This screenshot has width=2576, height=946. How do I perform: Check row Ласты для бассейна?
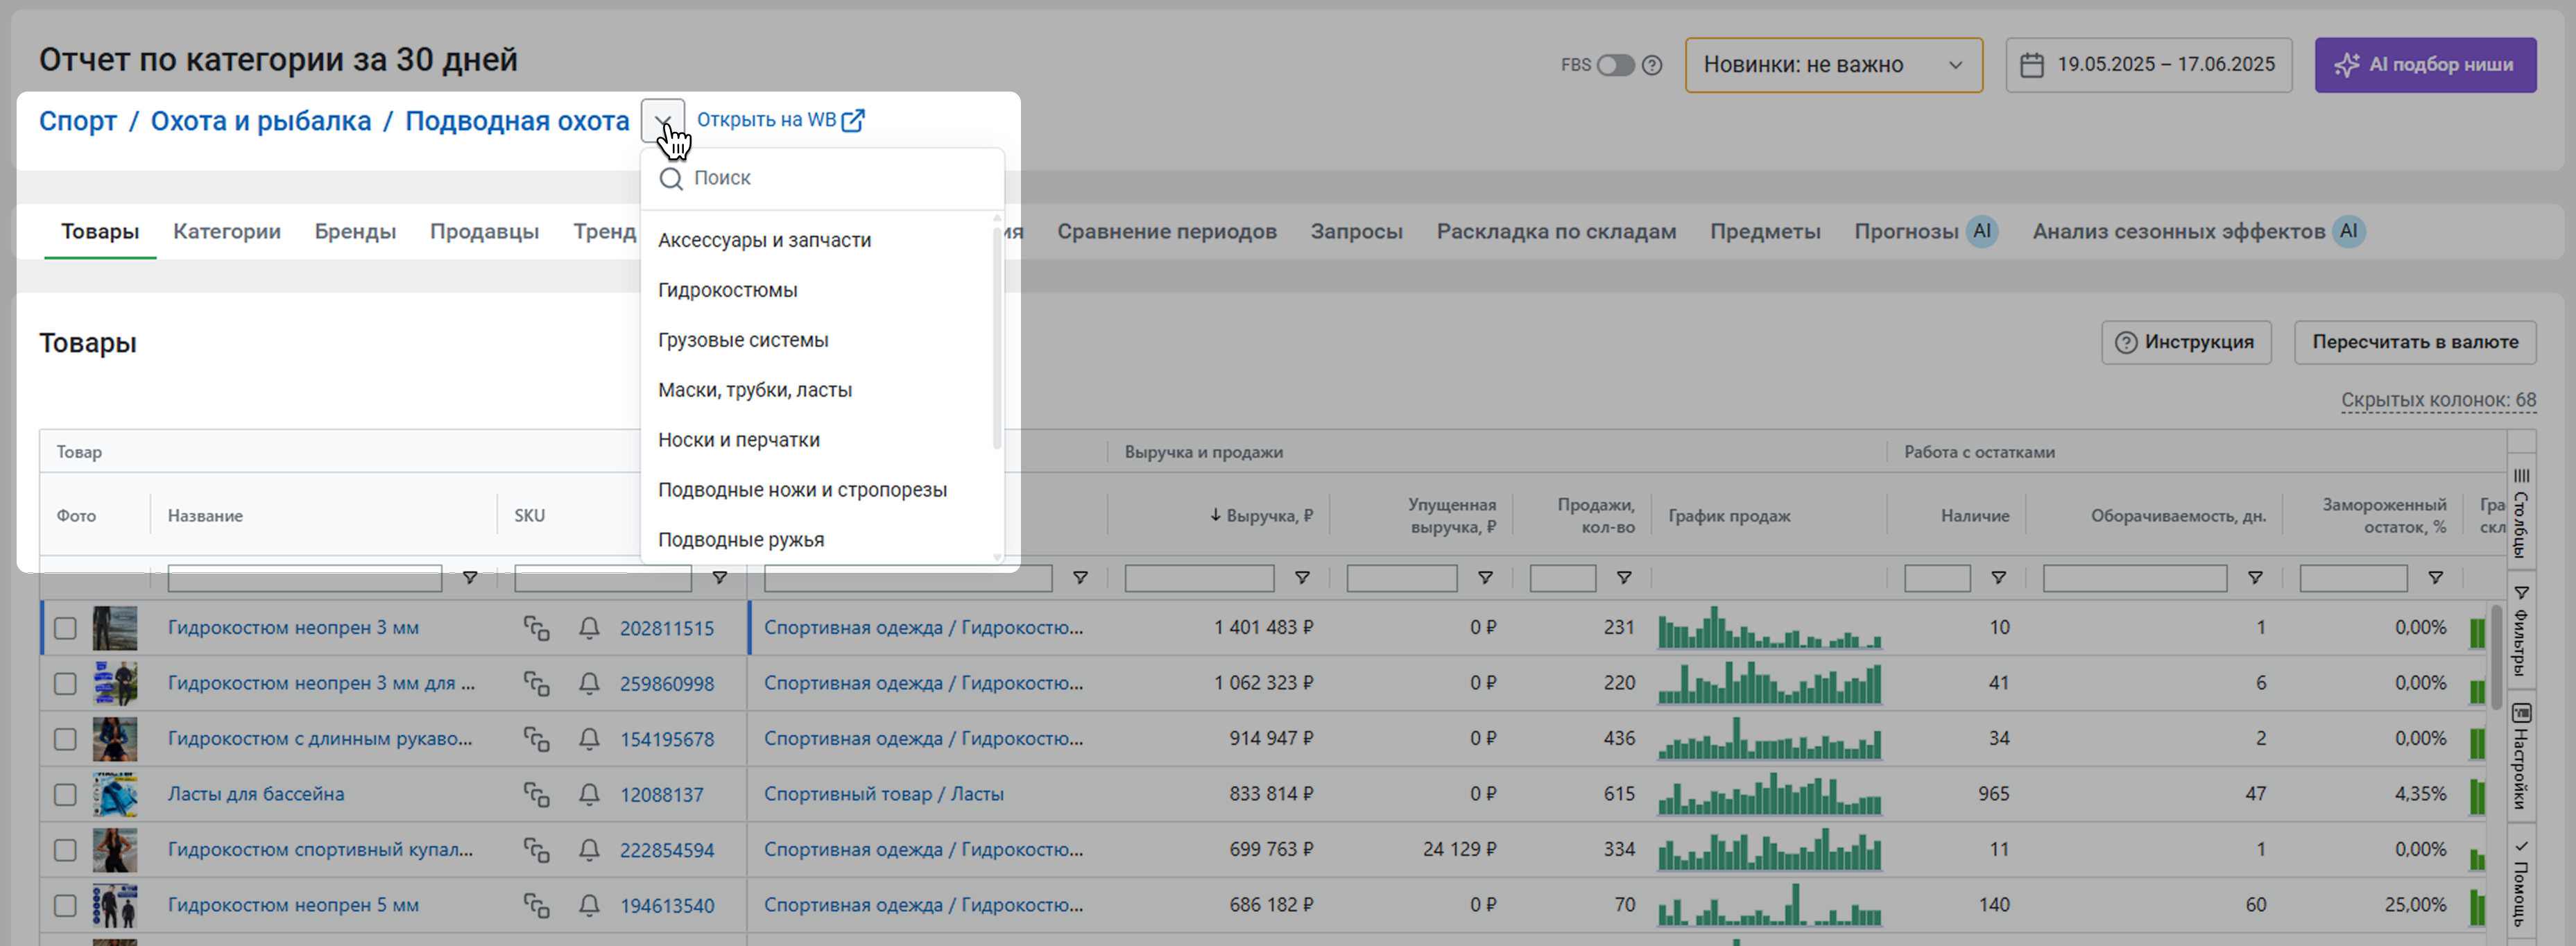pos(65,795)
